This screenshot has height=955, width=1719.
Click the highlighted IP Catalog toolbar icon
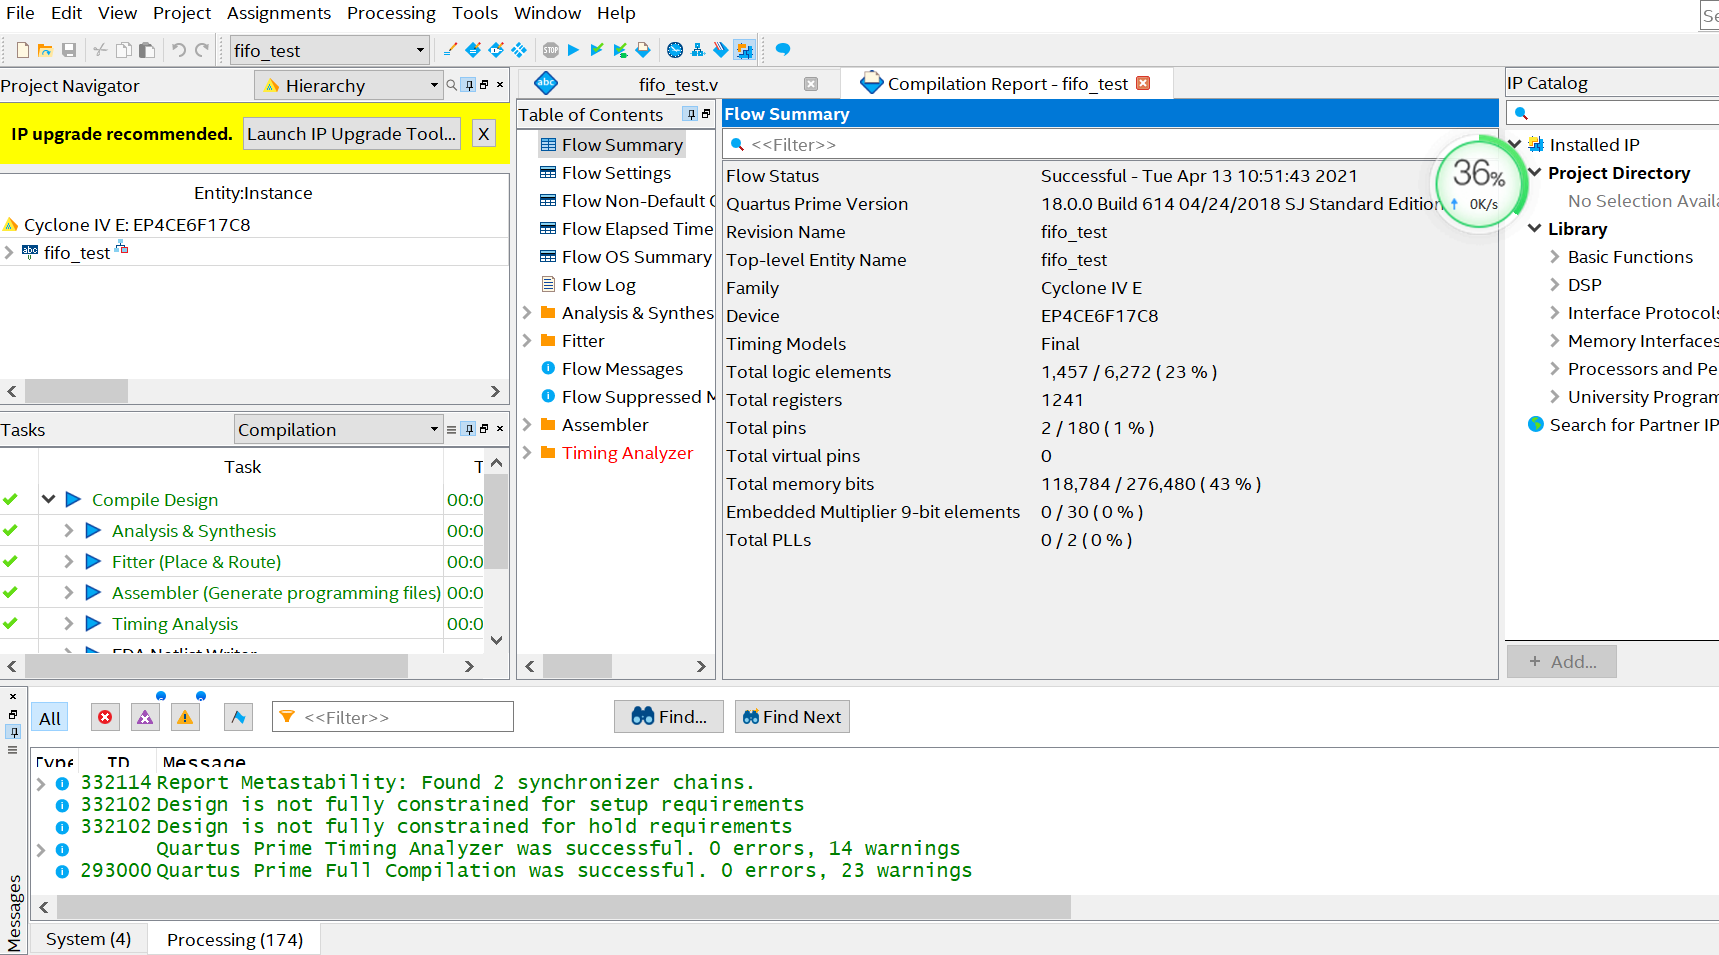coord(744,49)
